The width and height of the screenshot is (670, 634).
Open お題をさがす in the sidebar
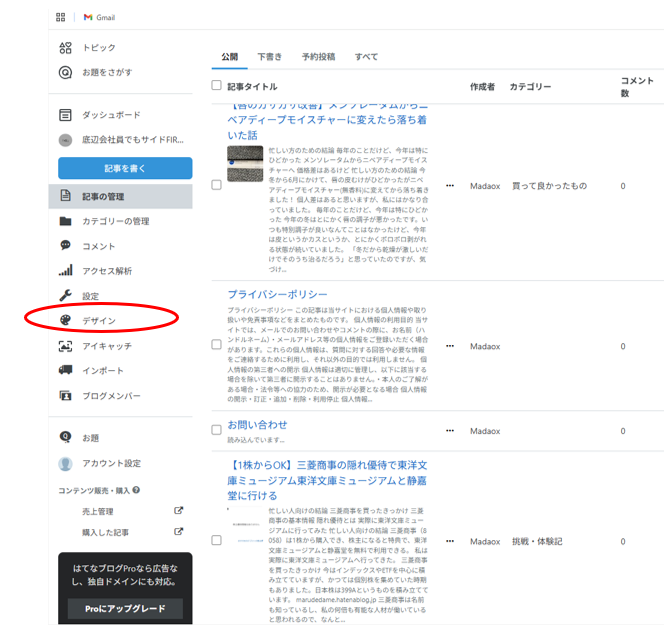(107, 73)
